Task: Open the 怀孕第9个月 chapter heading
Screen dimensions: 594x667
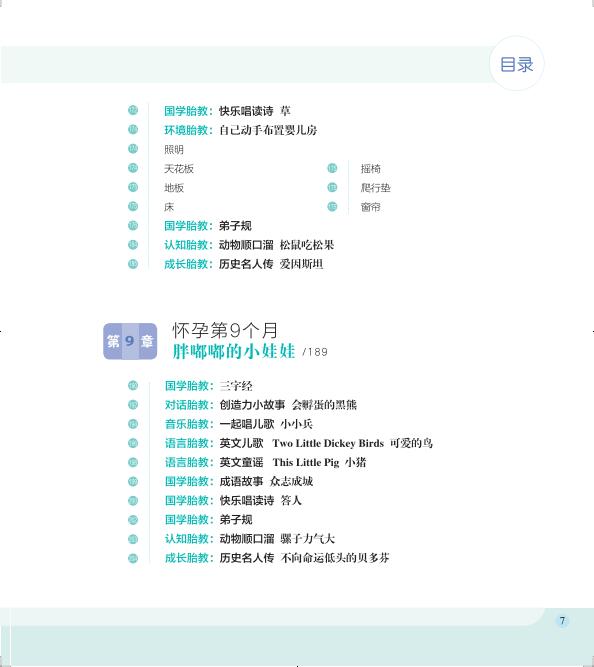Action: click(x=225, y=330)
